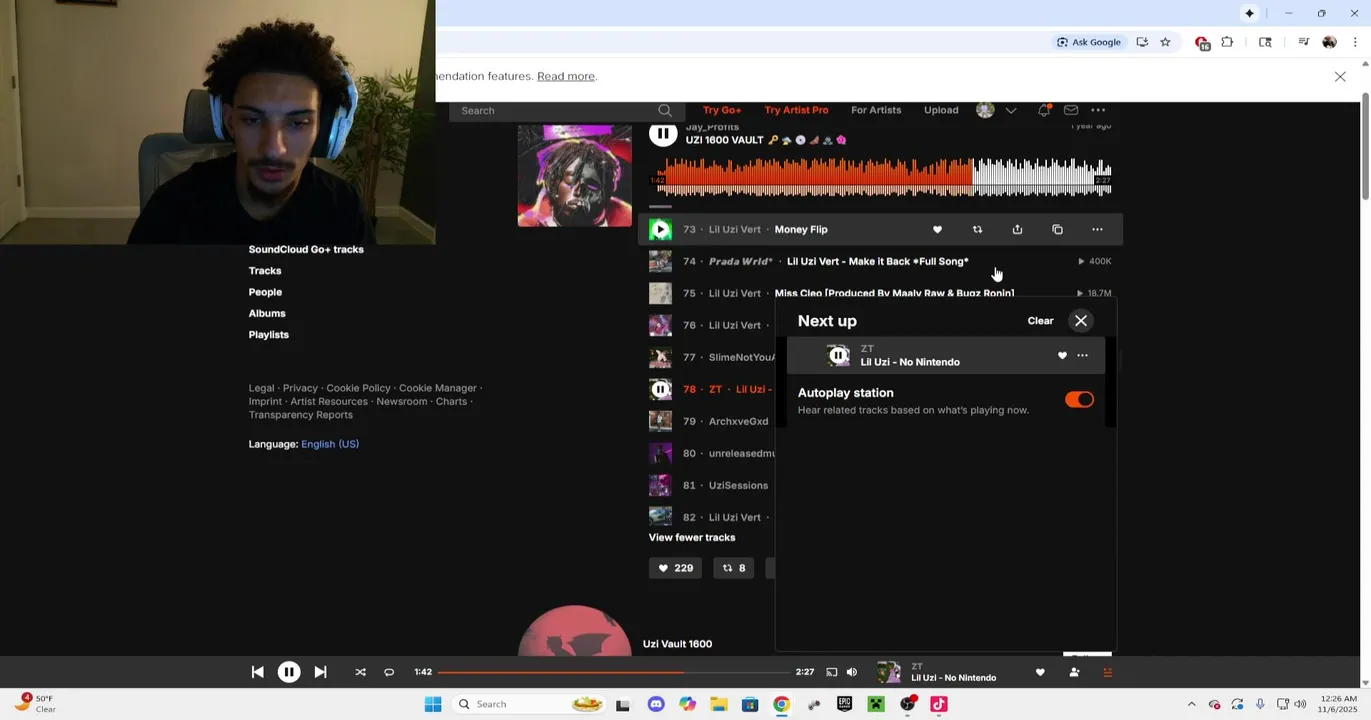The height and width of the screenshot is (720, 1371).
Task: Collapse list with View fewer tracks
Action: (692, 538)
